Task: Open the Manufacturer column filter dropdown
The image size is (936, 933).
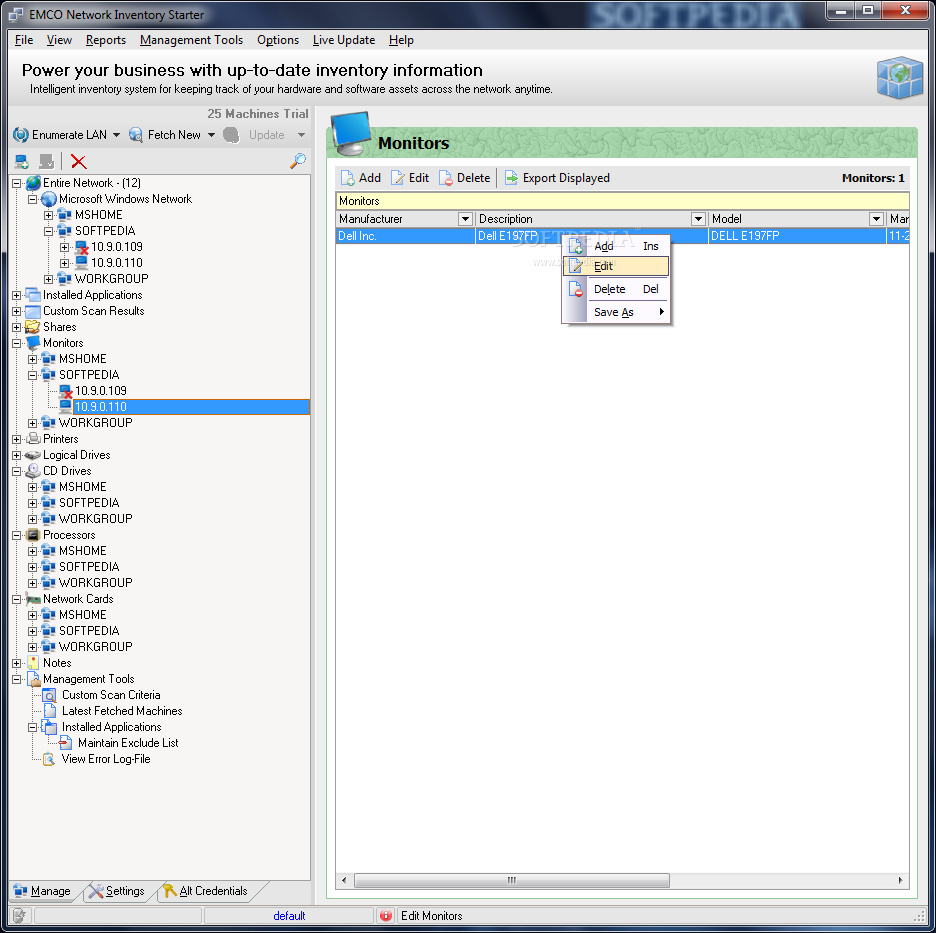Action: [x=466, y=219]
